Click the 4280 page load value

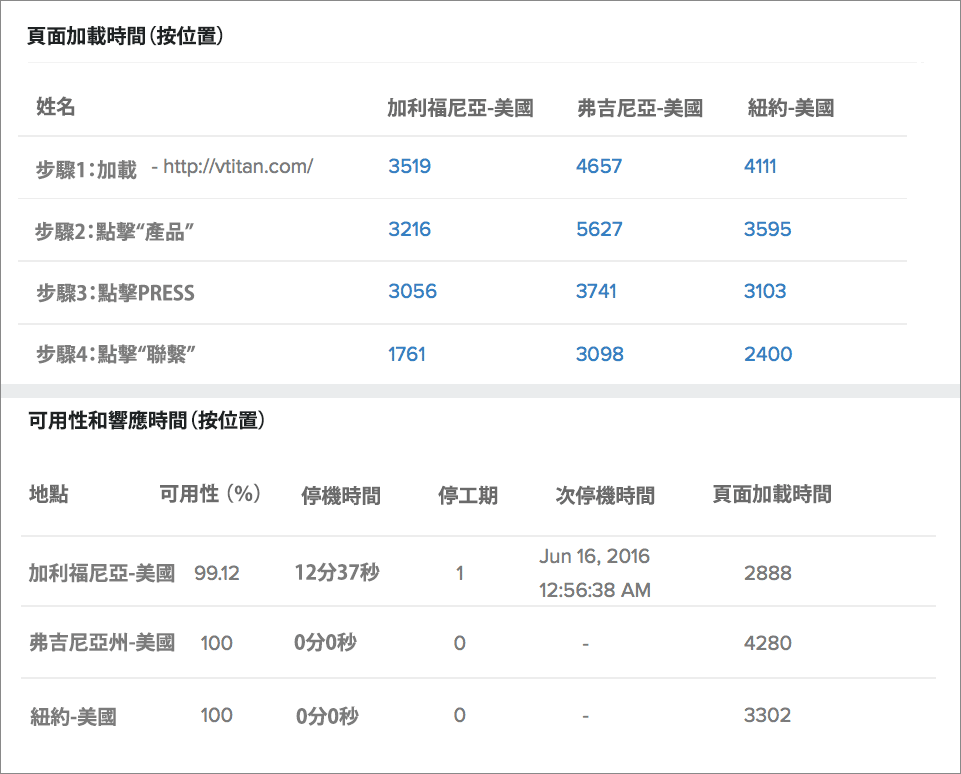[768, 643]
